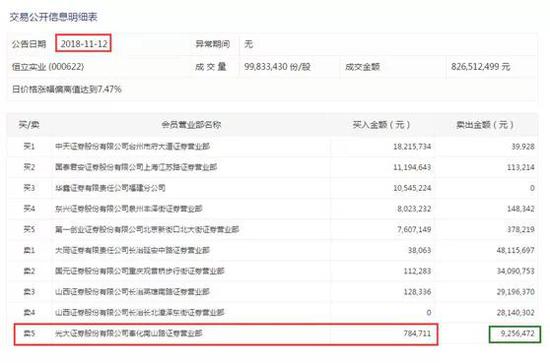Click the 异常期间 label

tap(213, 44)
